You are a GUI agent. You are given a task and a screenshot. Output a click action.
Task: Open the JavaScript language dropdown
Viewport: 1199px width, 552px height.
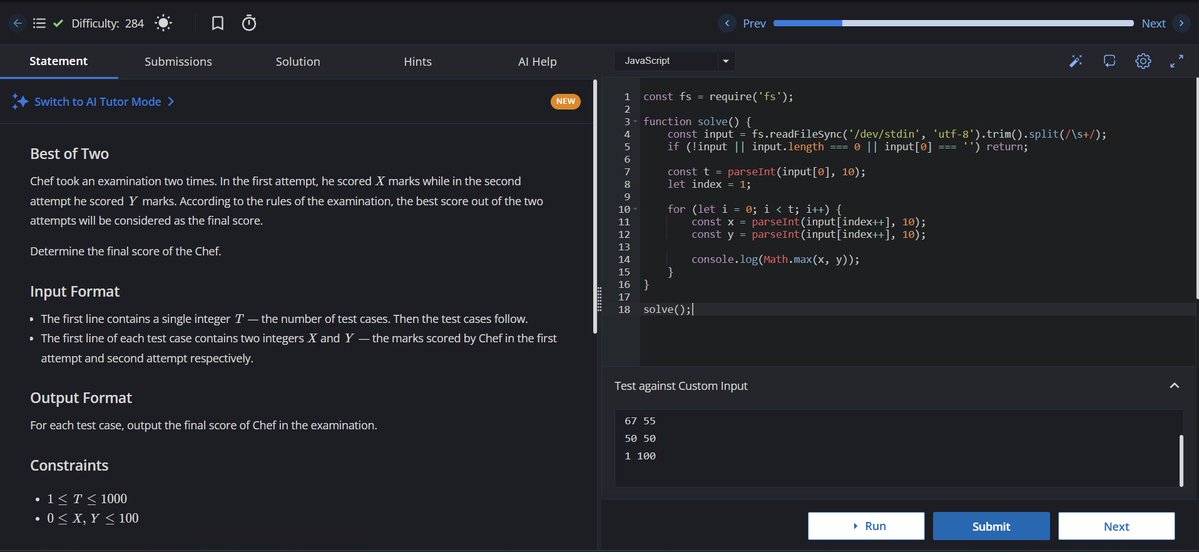pyautogui.click(x=676, y=60)
